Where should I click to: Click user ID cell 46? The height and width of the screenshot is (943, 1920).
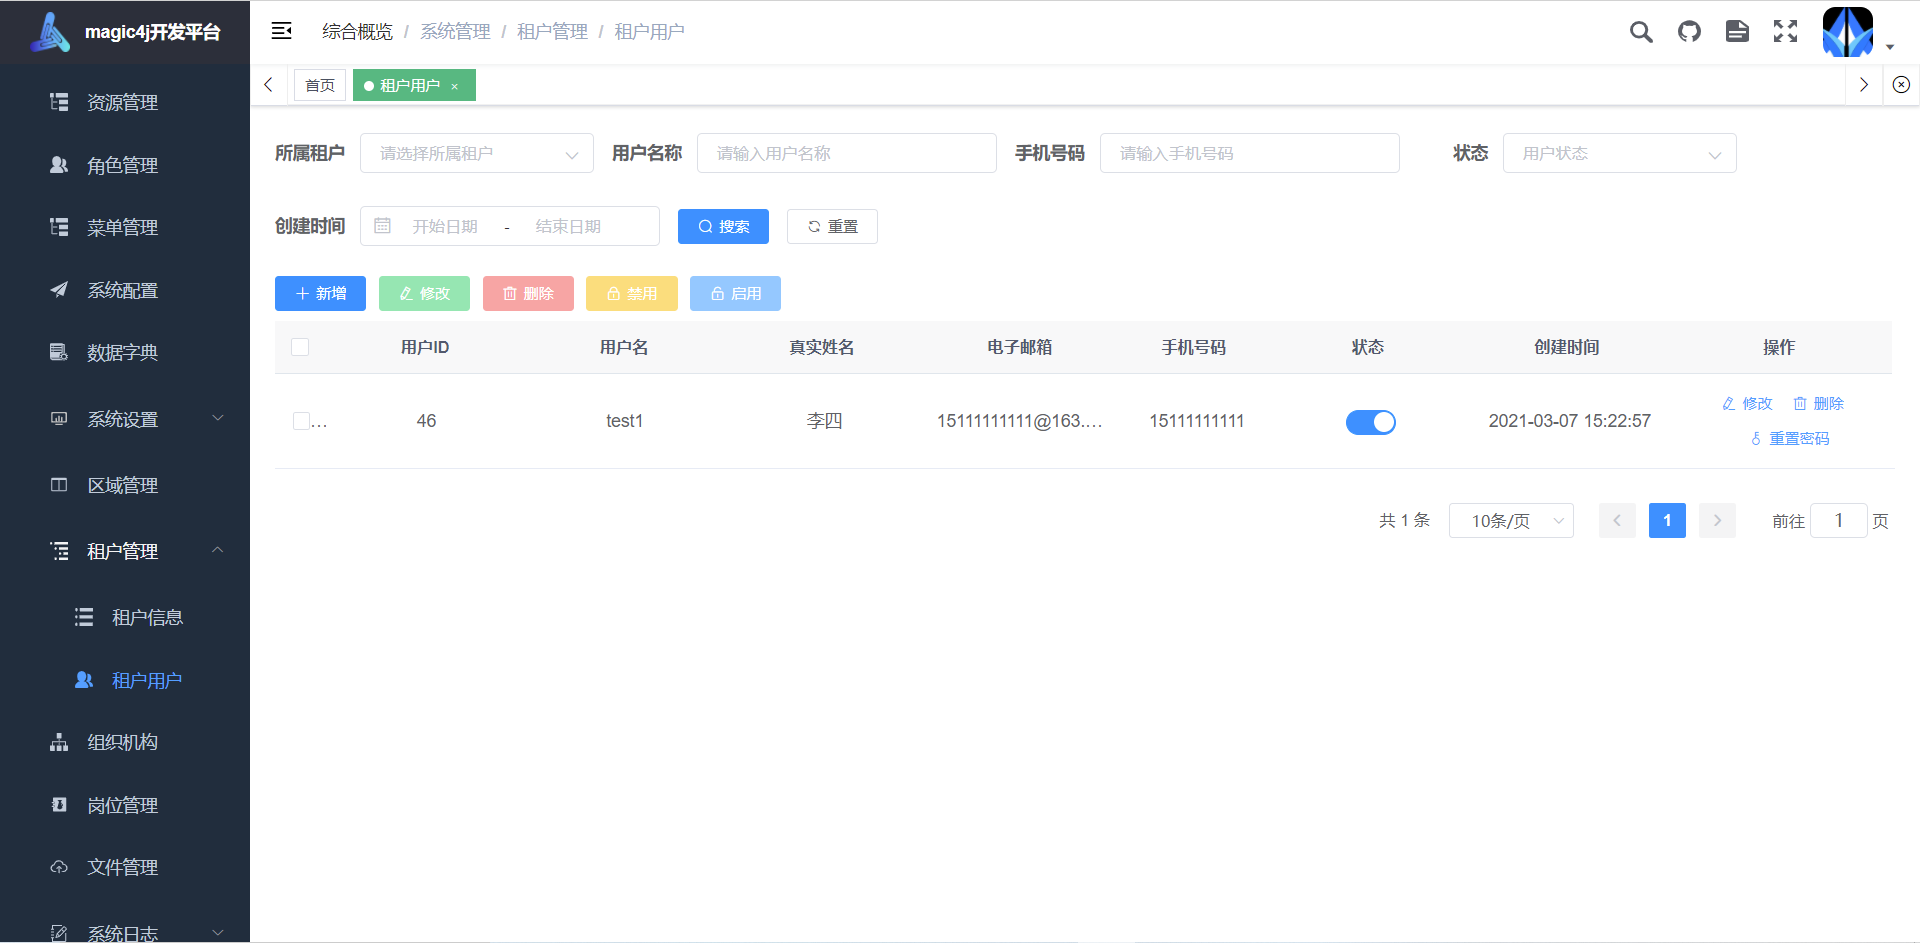pos(426,421)
